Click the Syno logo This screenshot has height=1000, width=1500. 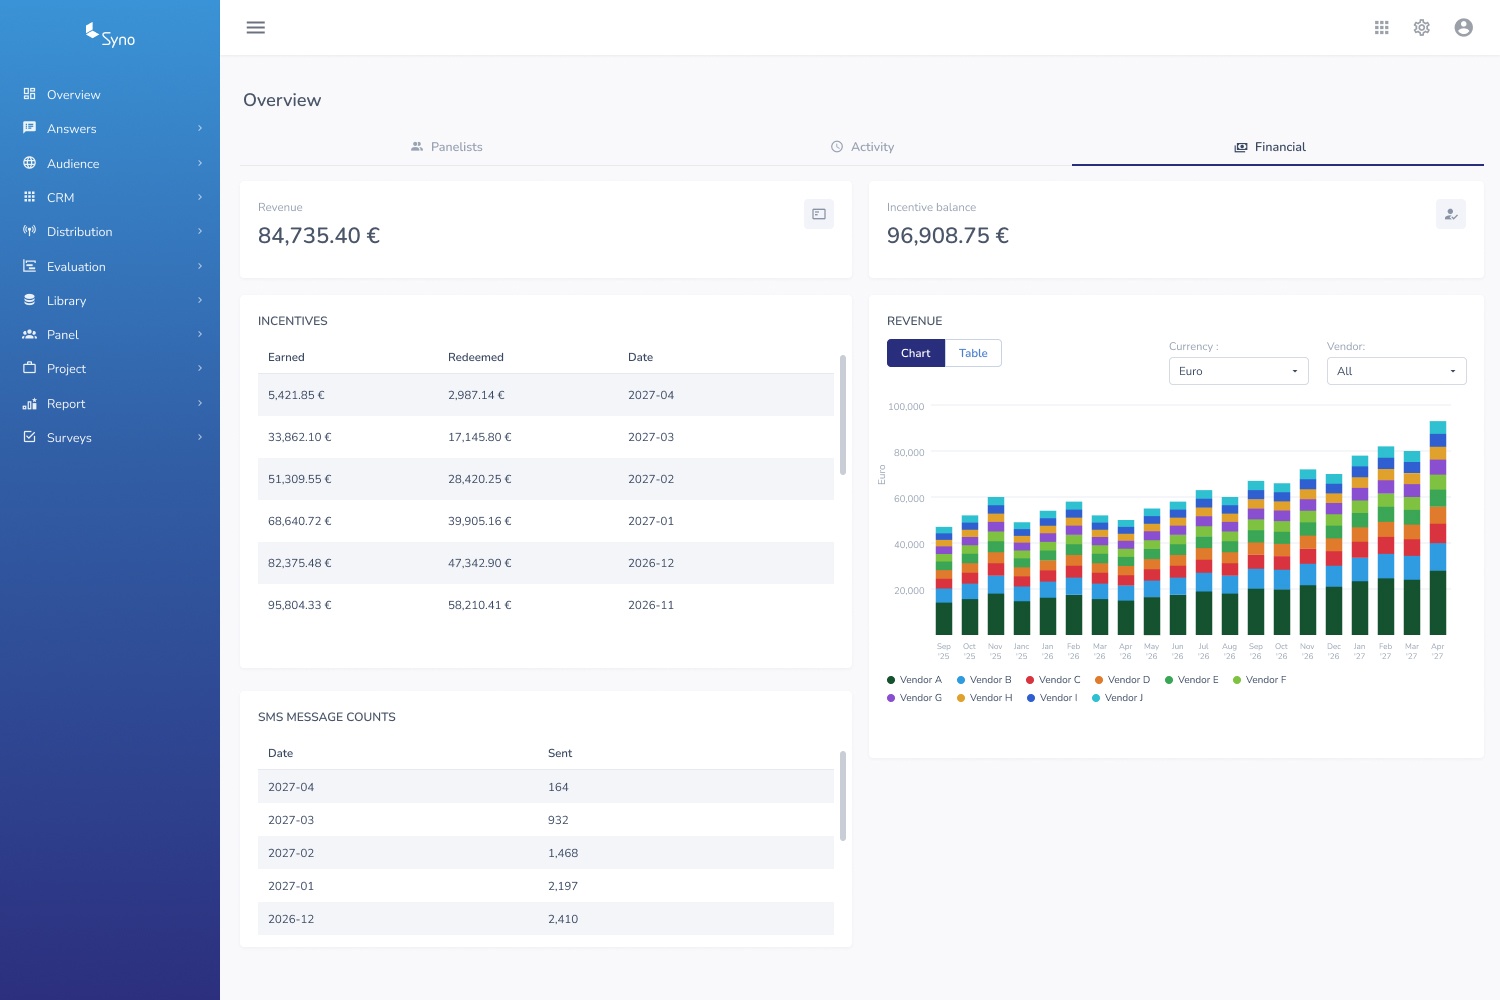point(110,36)
